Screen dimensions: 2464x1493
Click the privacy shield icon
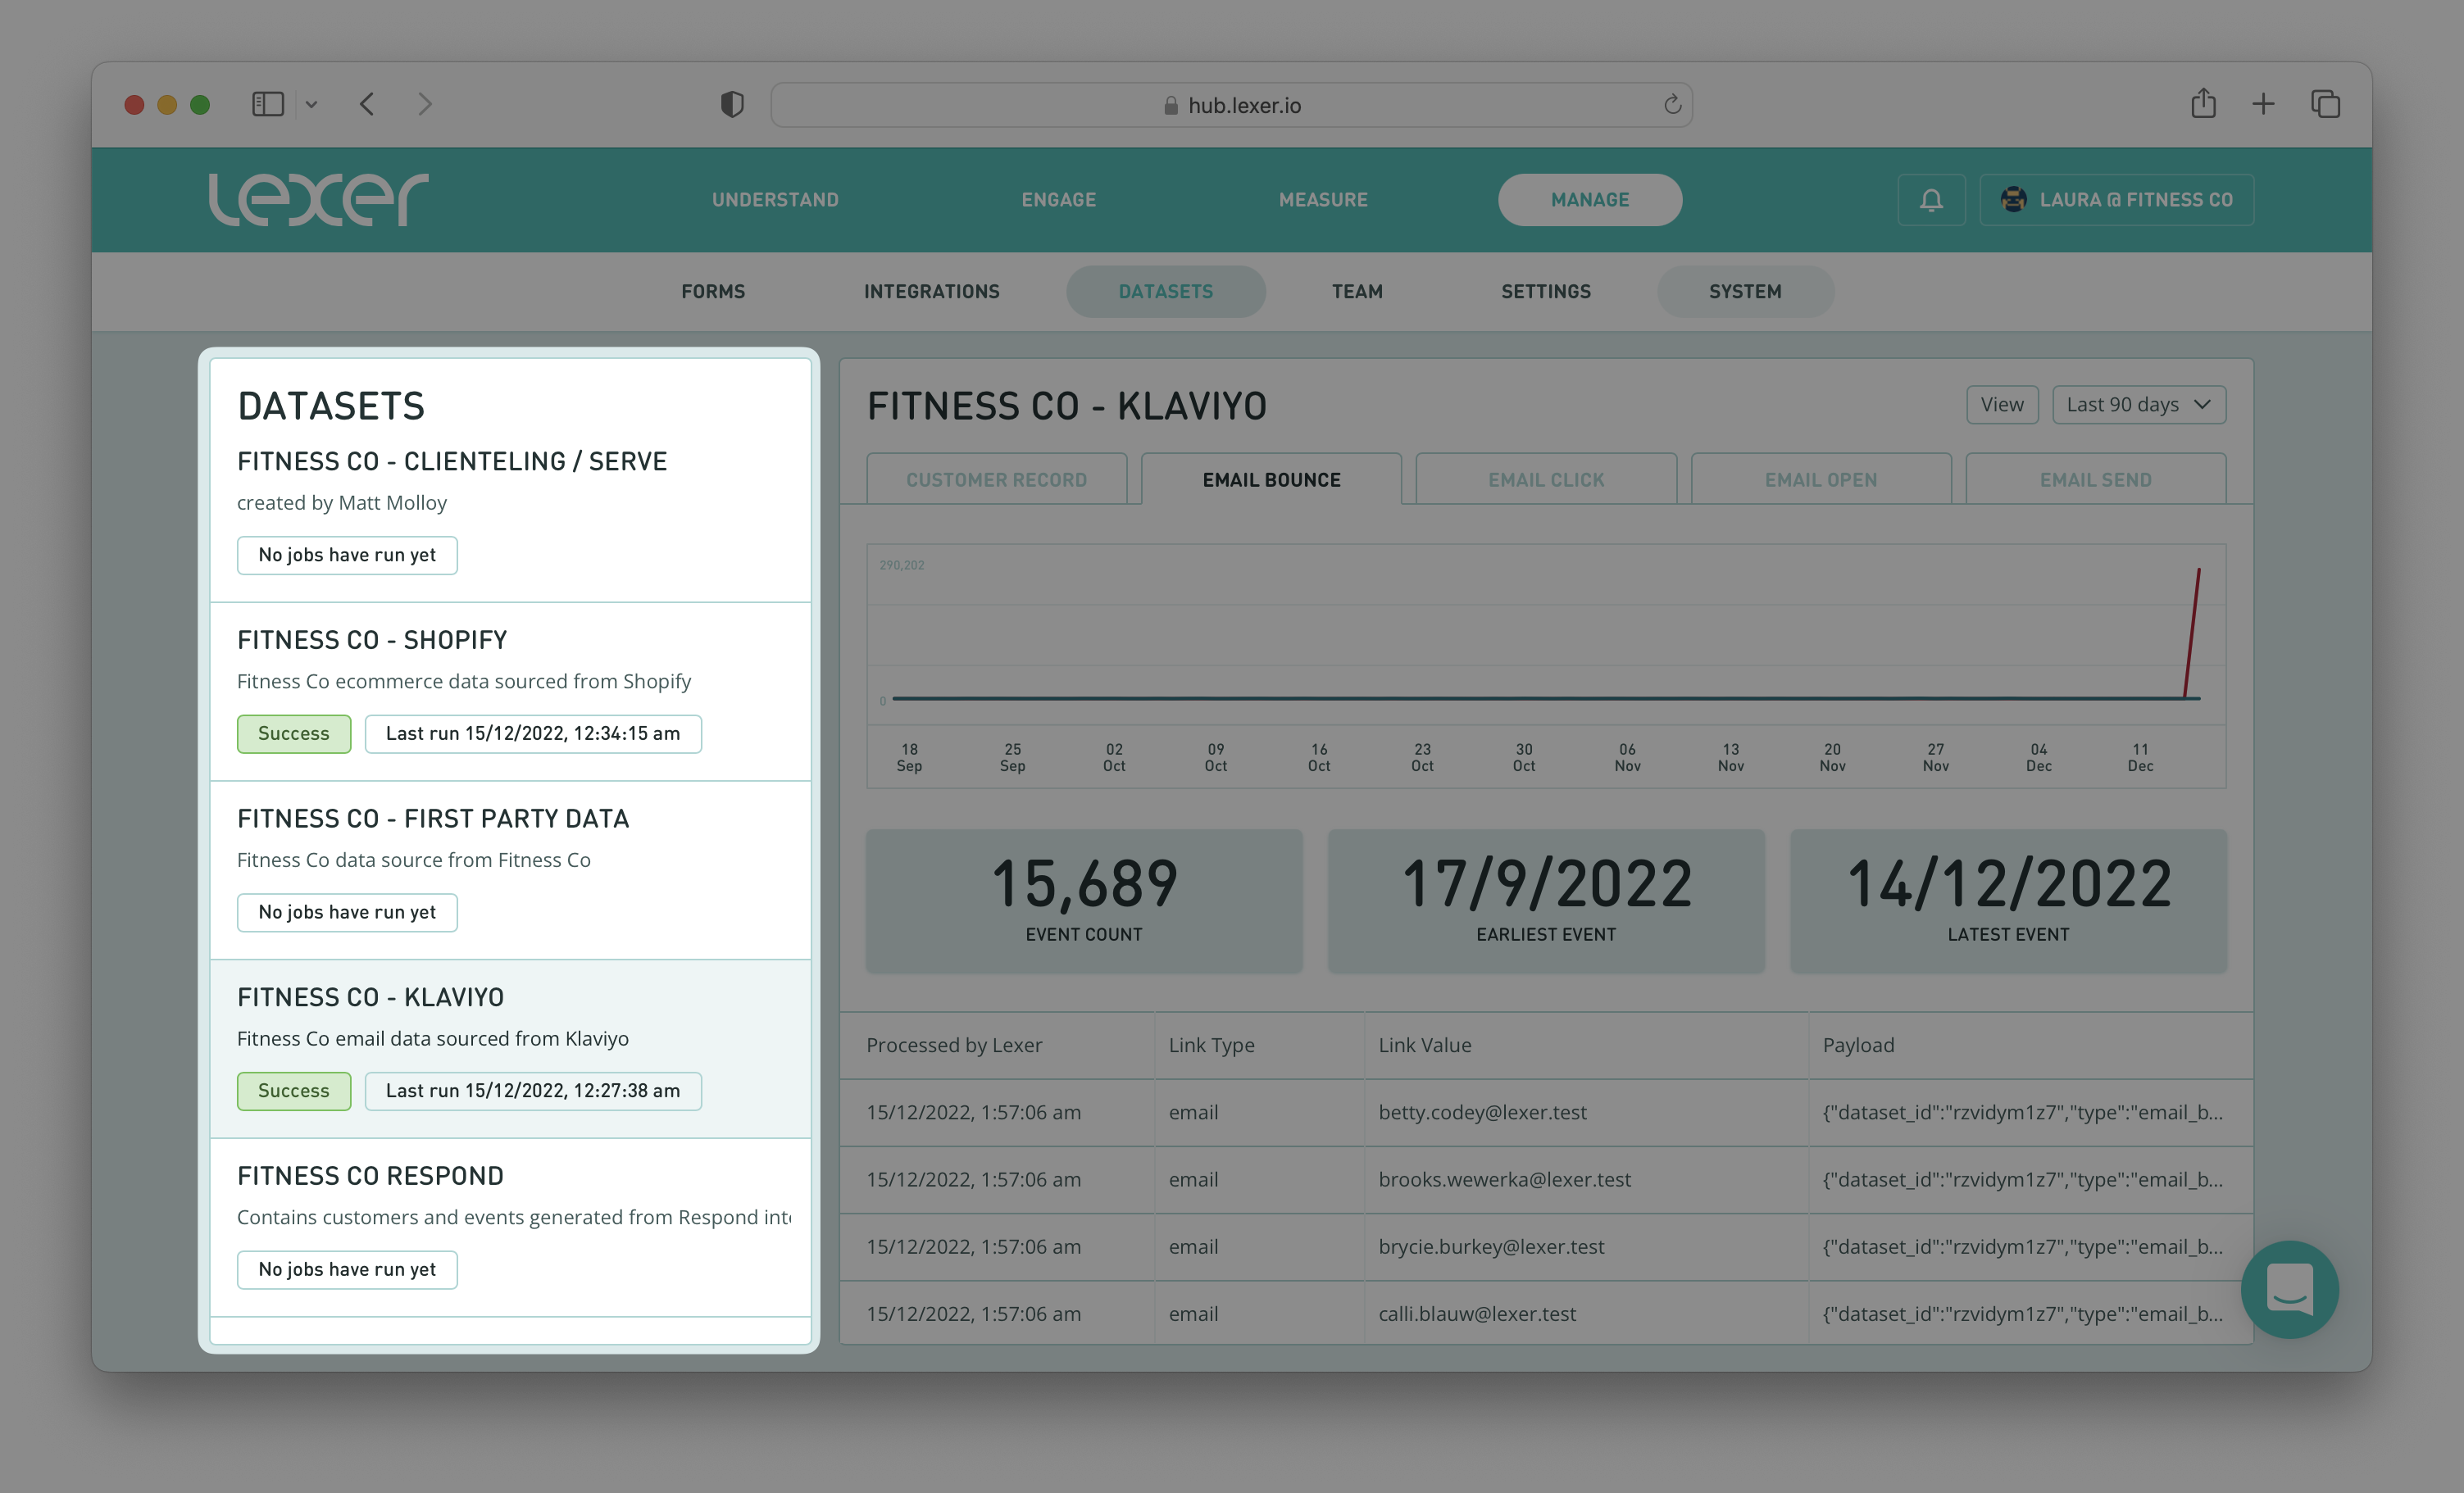click(732, 104)
